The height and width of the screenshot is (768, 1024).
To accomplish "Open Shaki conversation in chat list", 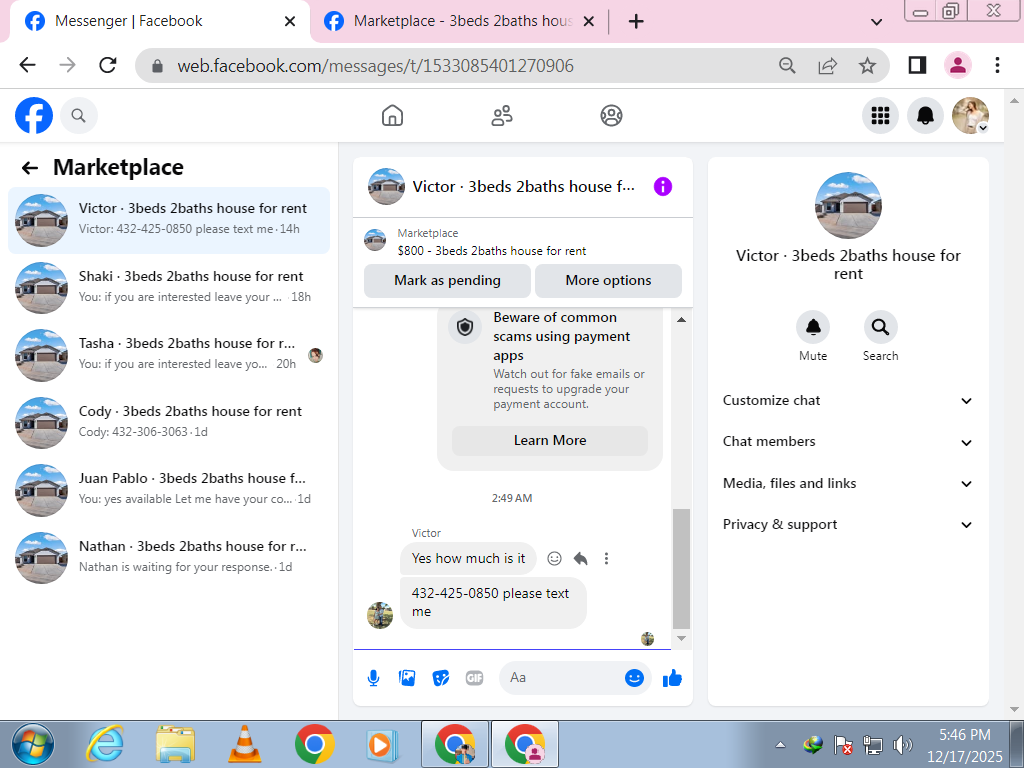I will point(168,287).
